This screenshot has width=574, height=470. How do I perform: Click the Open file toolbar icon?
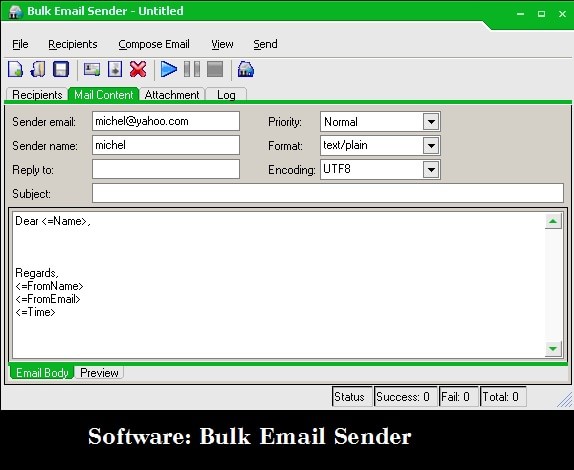click(38, 69)
